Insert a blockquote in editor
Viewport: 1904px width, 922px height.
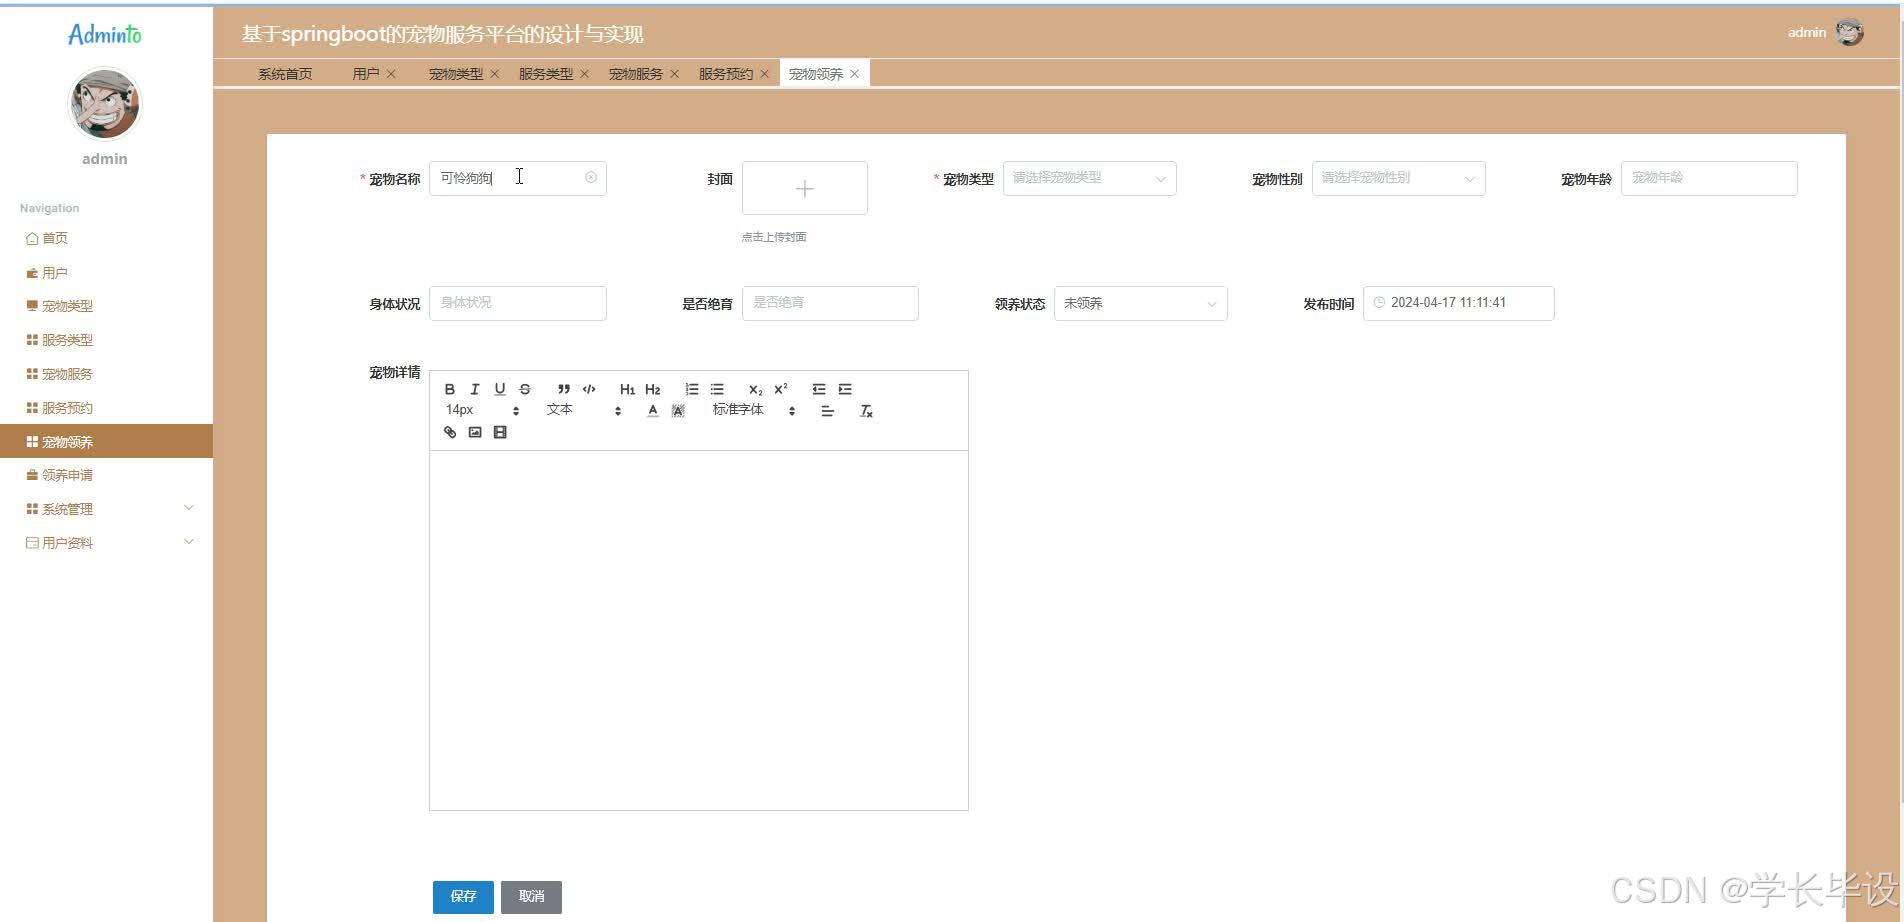[564, 389]
